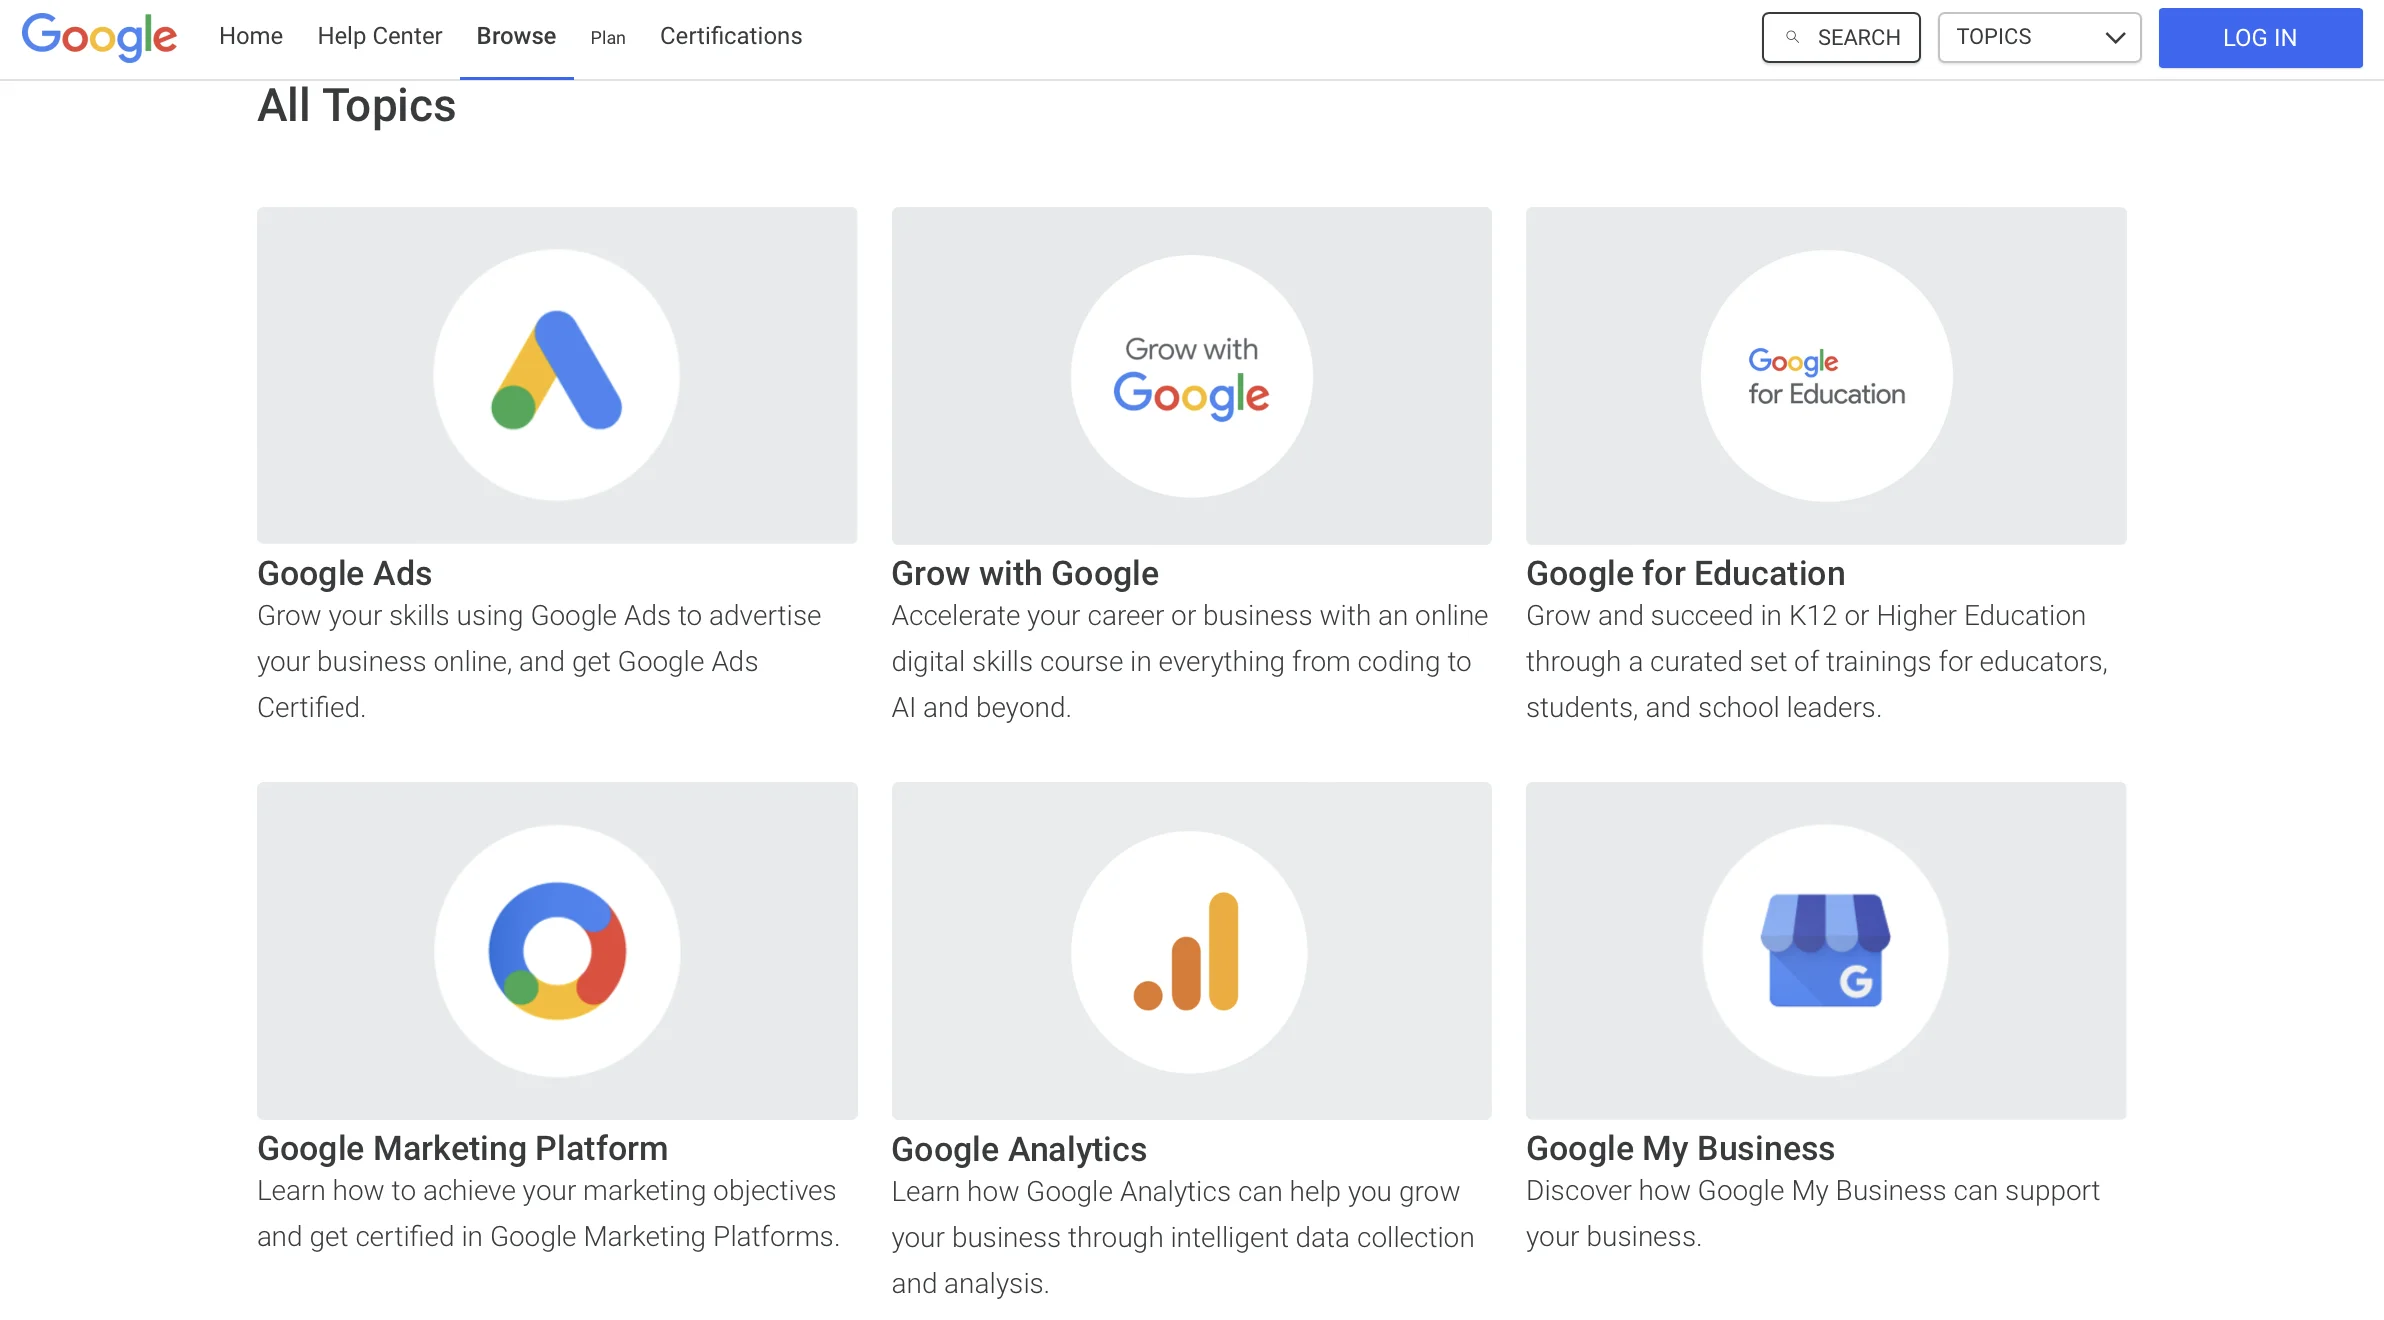Click the Google Analytics description text
This screenshot has height=1320, width=2384.
point(1183,1237)
